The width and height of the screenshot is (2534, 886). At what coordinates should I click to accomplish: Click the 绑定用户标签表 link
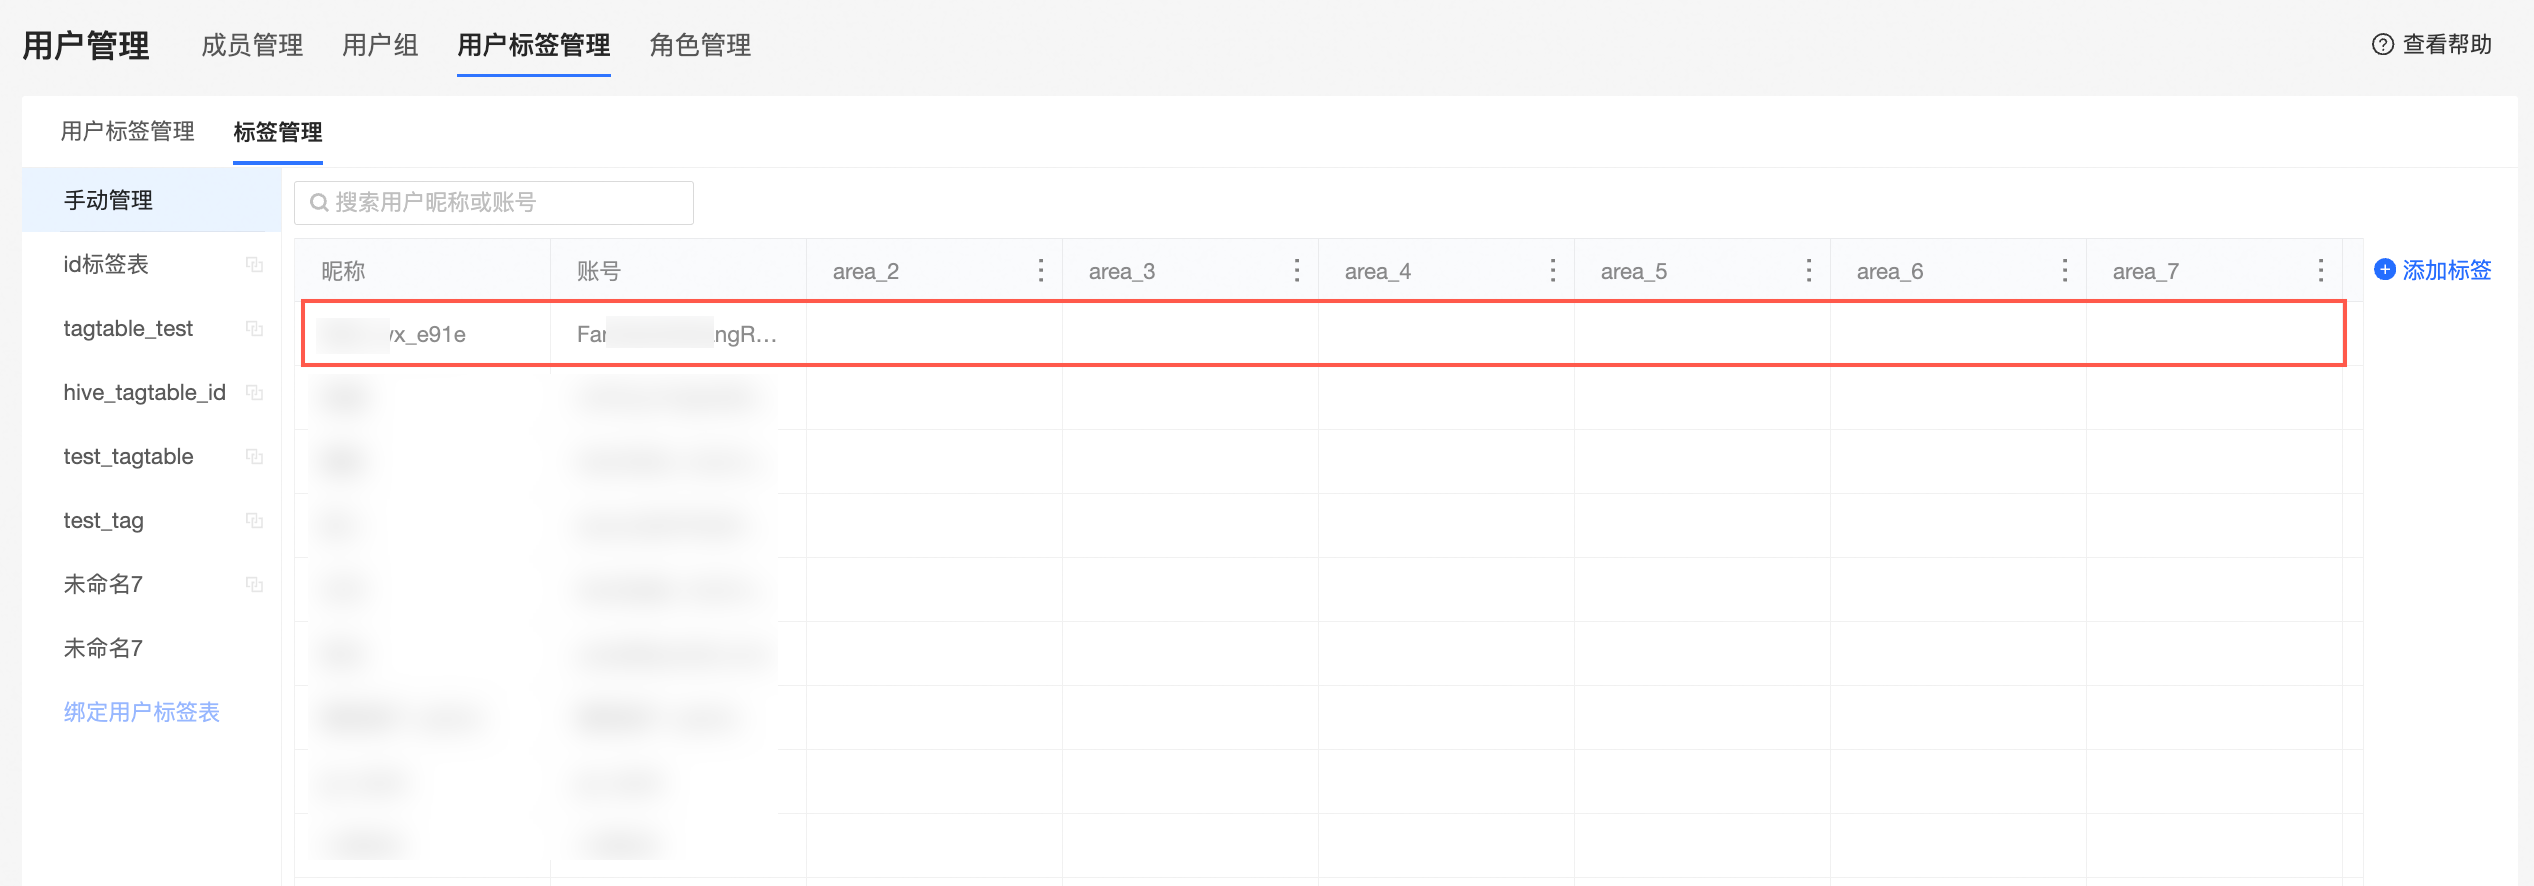[142, 712]
